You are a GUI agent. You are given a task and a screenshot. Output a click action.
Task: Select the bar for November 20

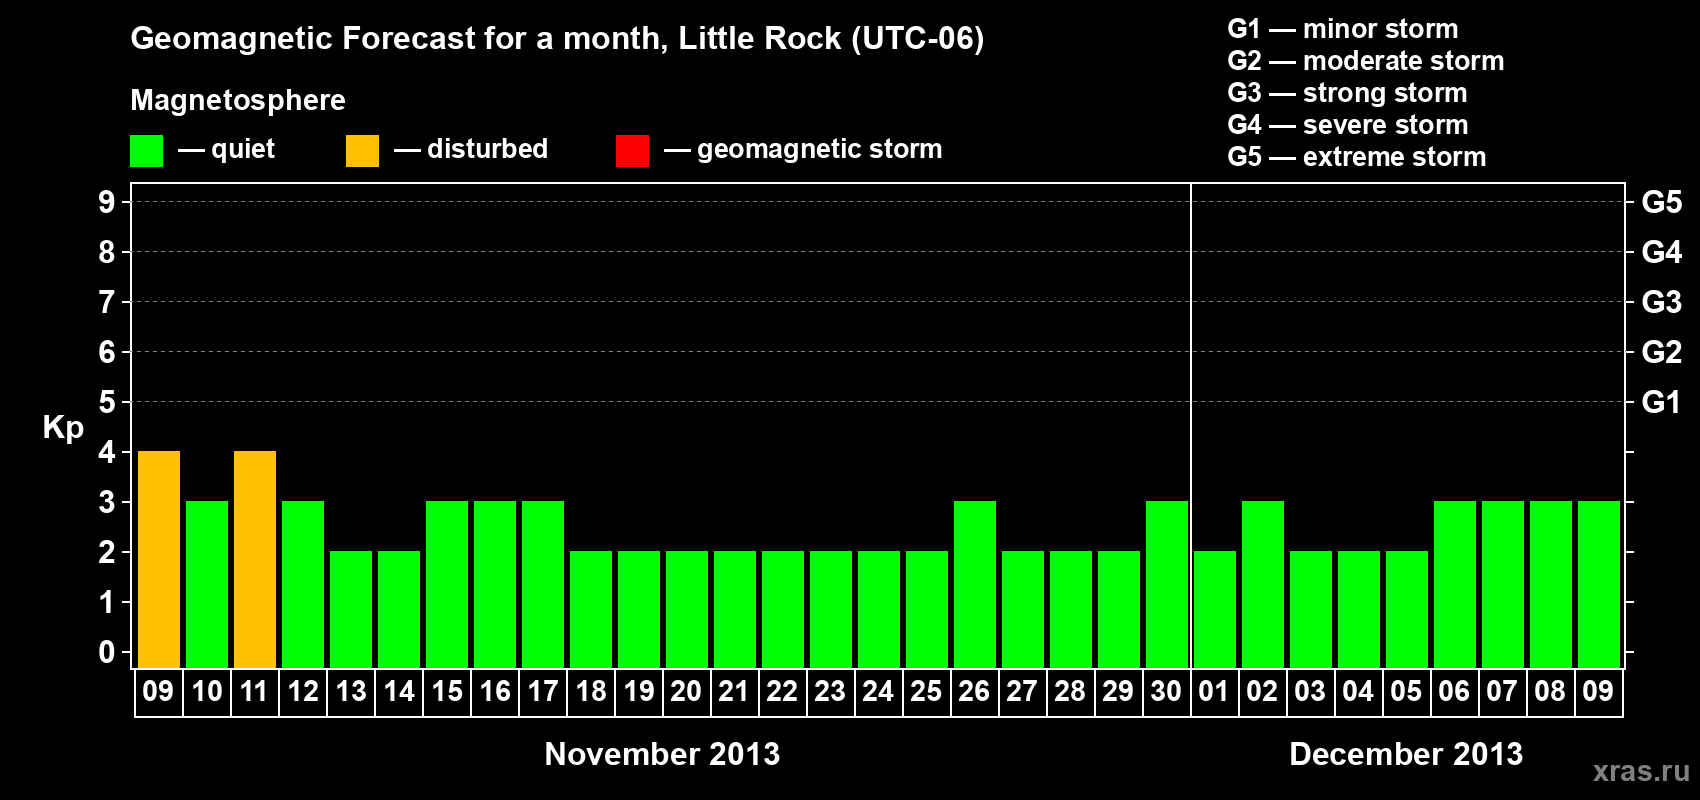pyautogui.click(x=687, y=610)
